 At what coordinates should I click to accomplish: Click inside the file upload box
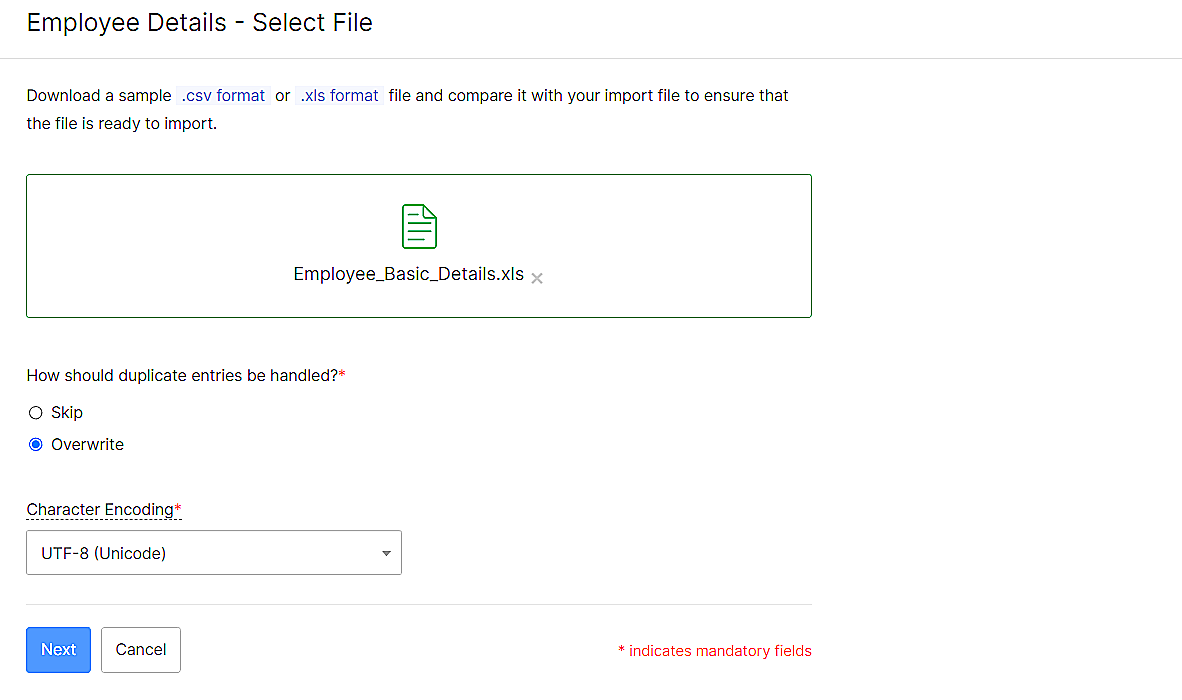419,245
